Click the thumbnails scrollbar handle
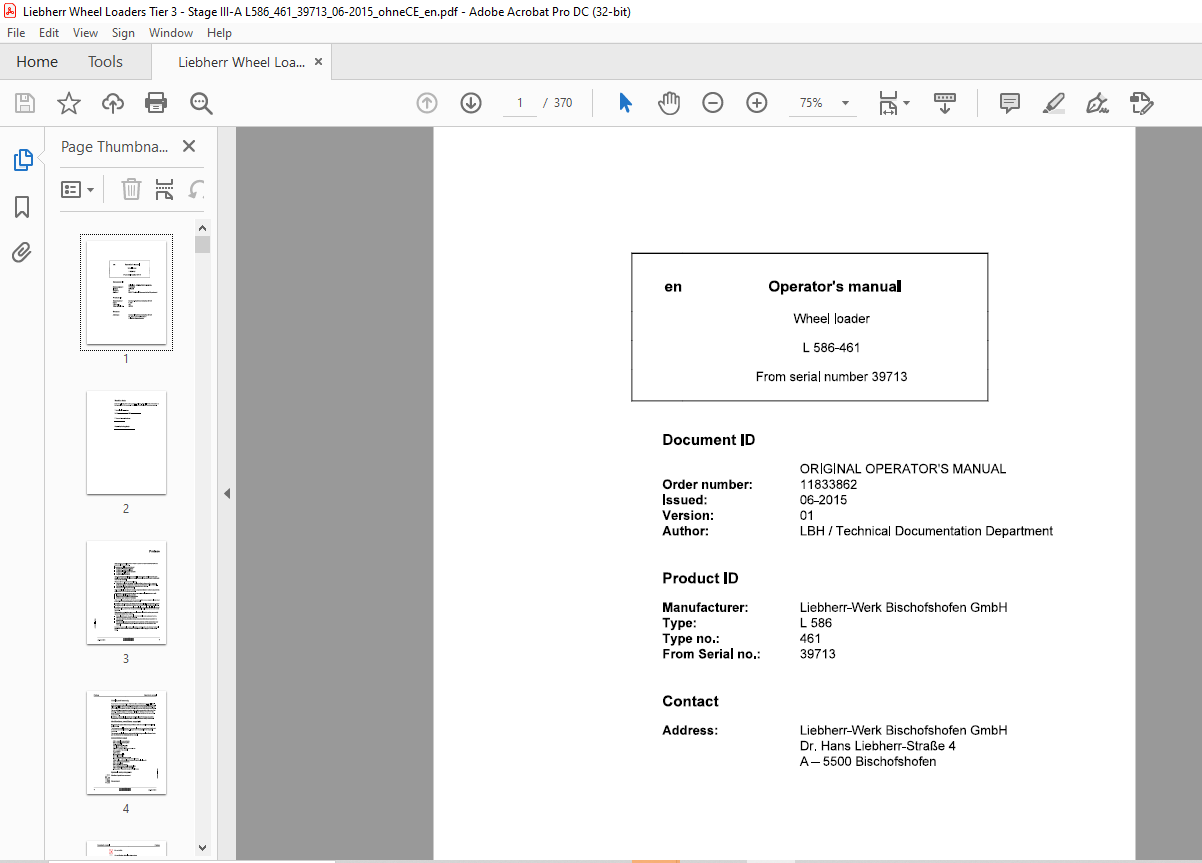The image size is (1202, 863). pos(203,245)
